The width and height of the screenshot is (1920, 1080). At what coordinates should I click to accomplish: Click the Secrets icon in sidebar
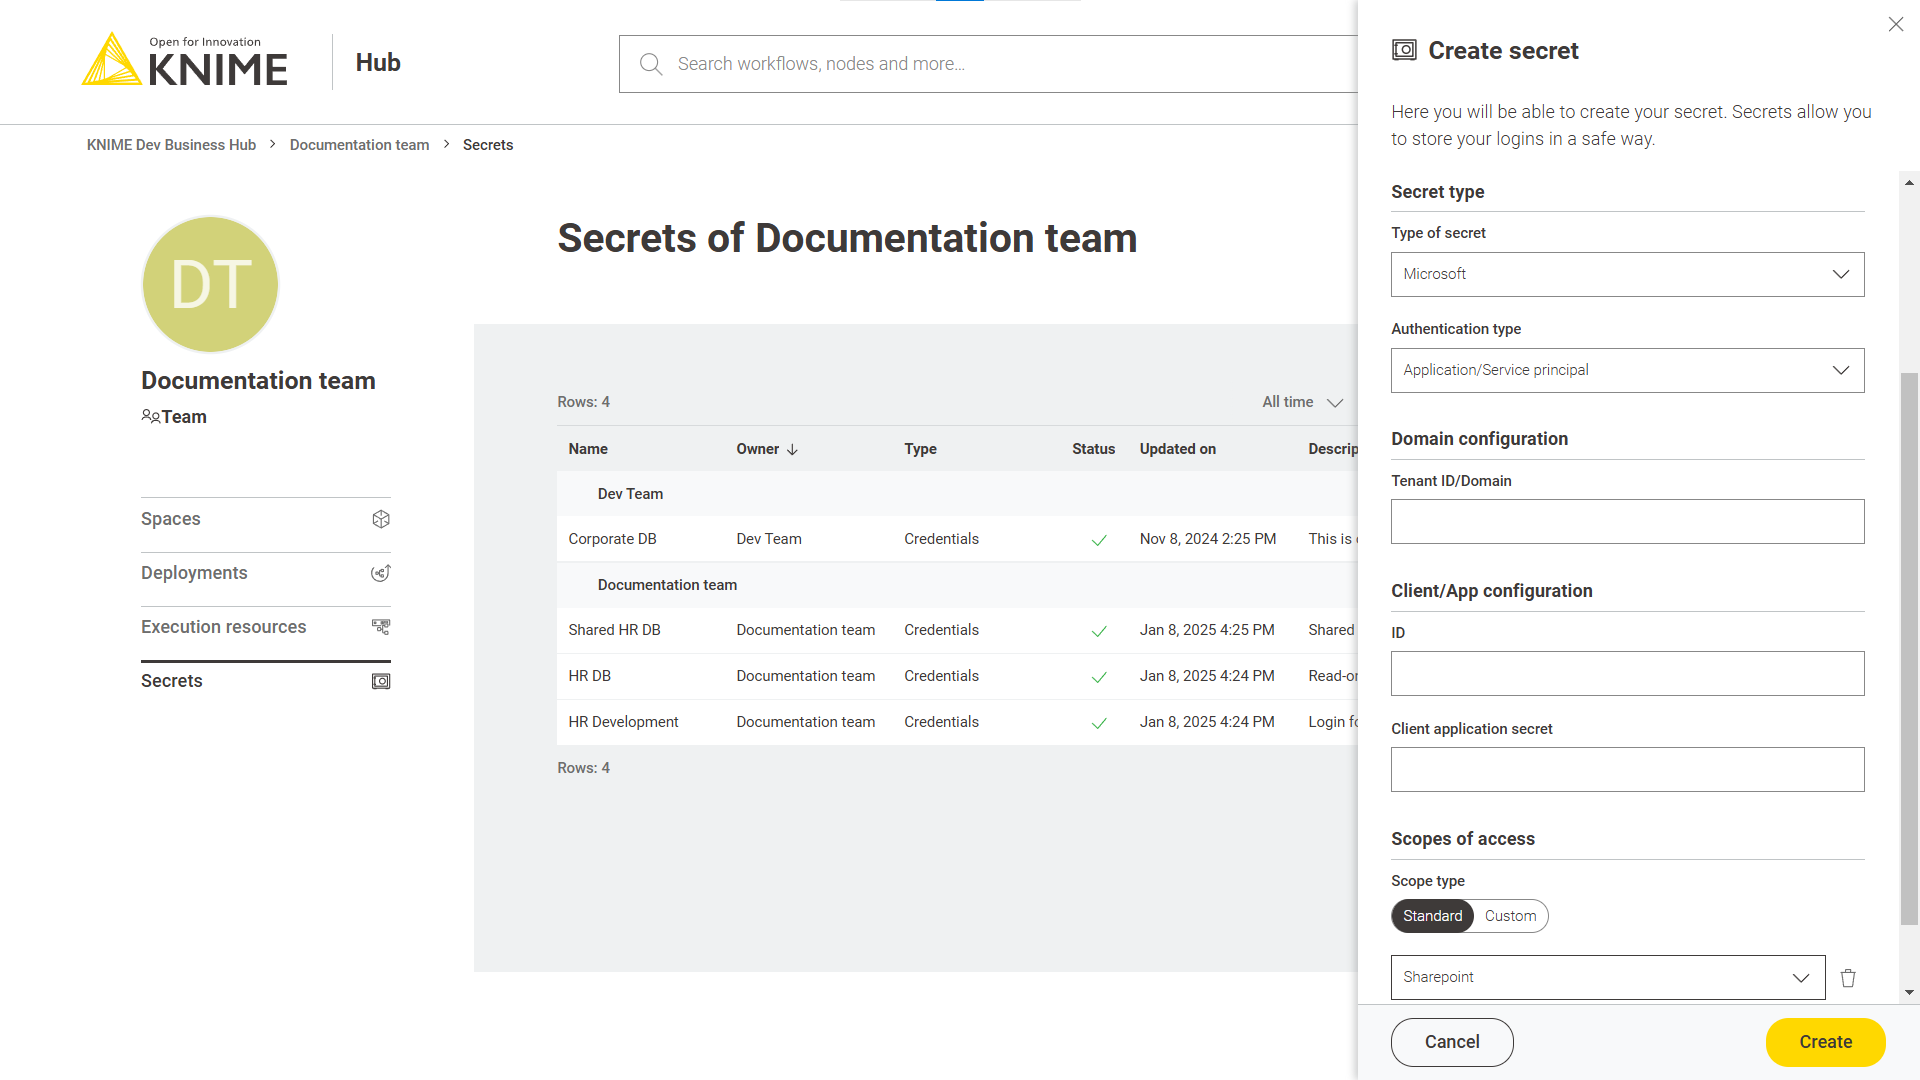click(x=380, y=680)
